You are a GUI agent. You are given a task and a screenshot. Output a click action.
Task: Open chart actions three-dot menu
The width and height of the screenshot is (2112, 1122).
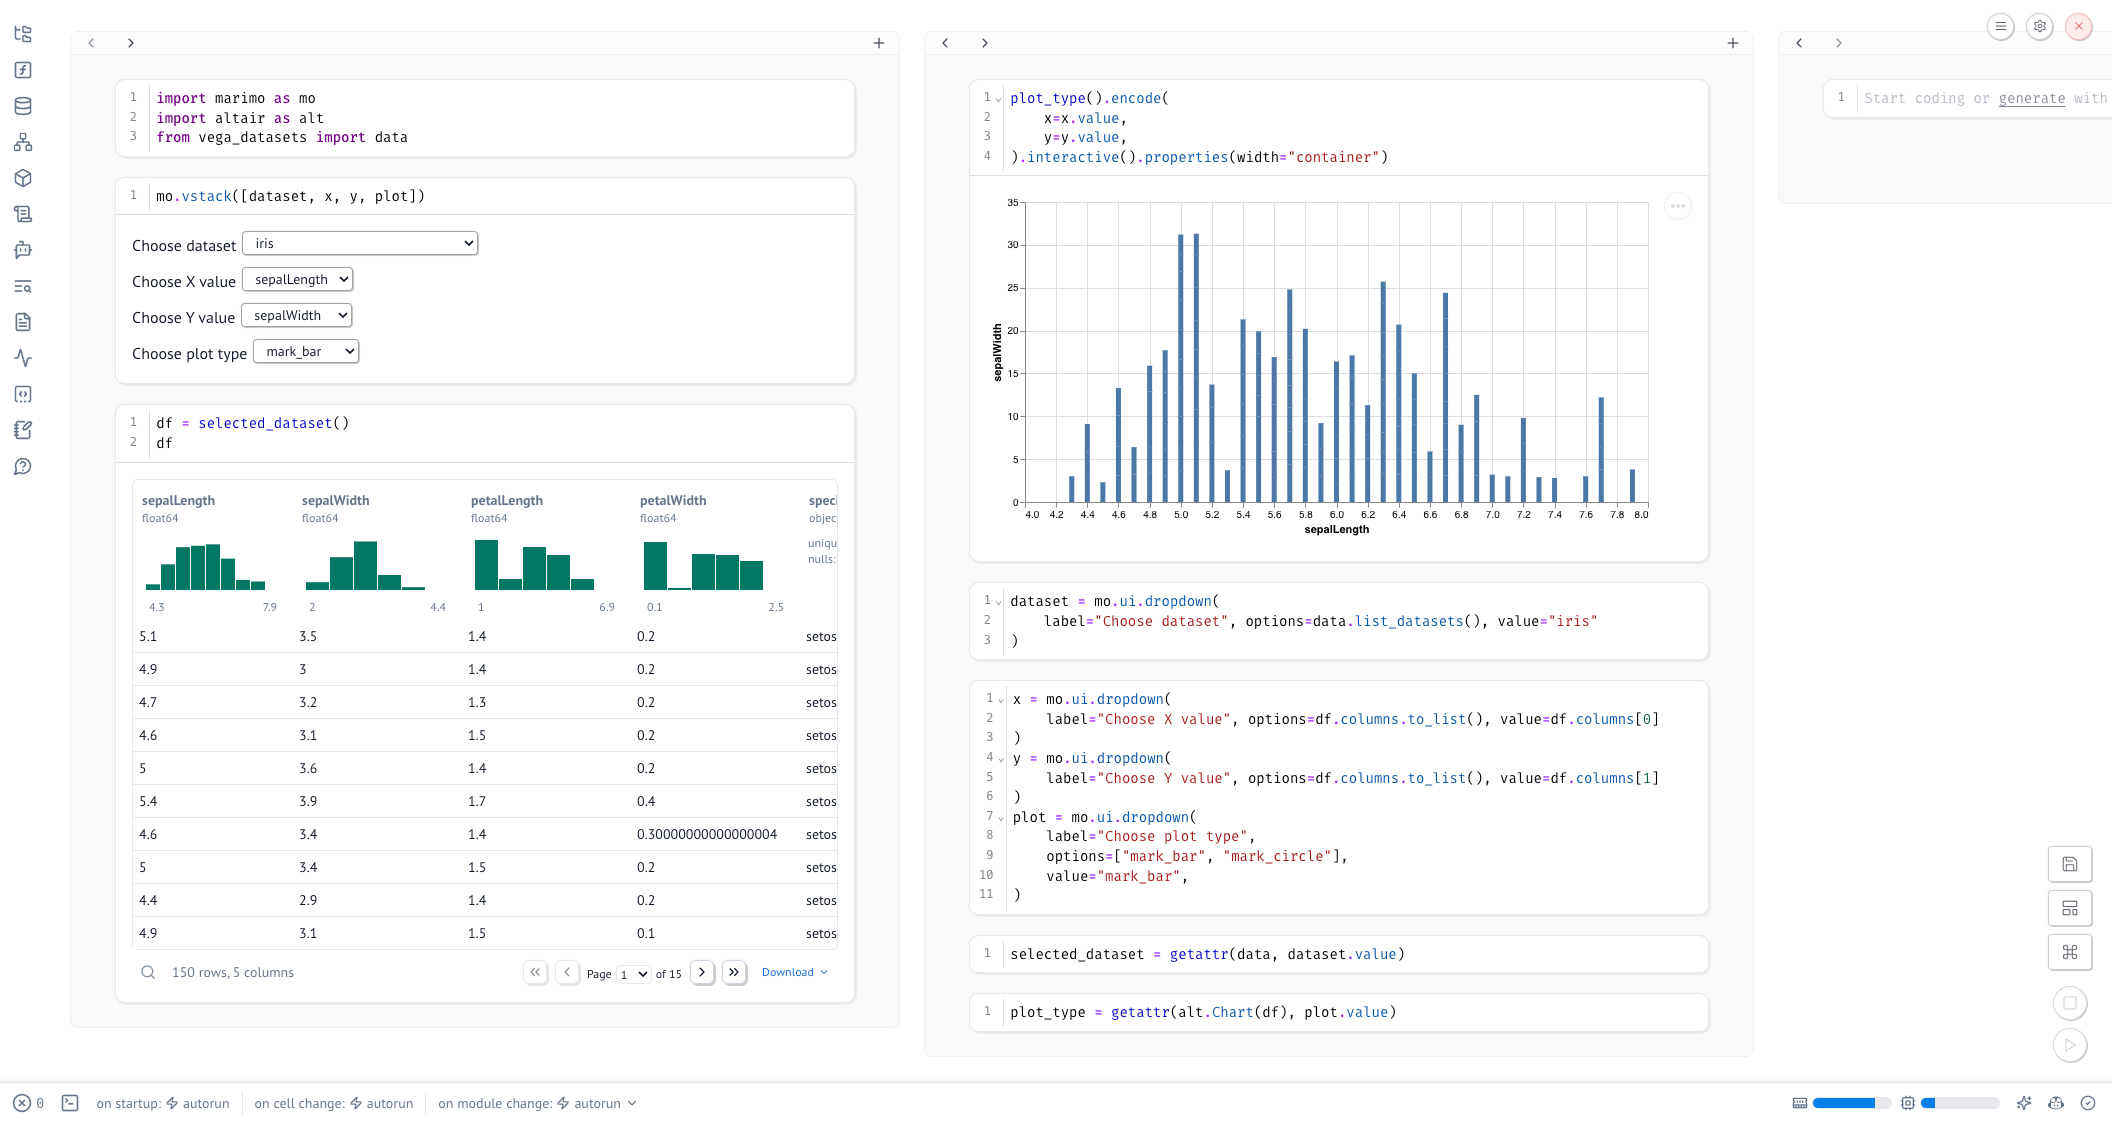1678,206
